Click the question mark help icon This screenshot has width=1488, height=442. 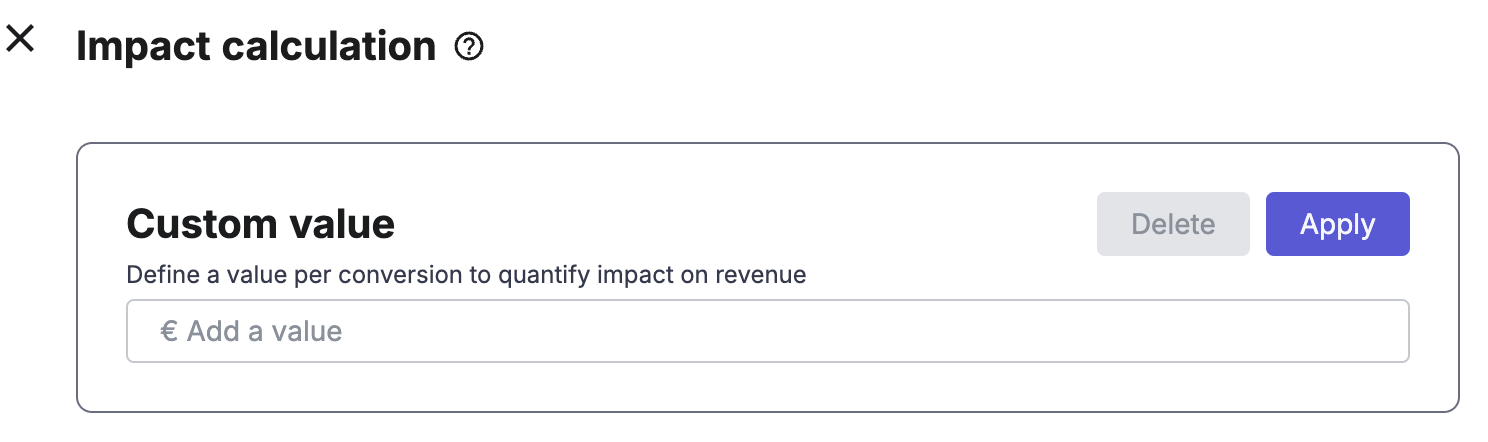coord(469,47)
